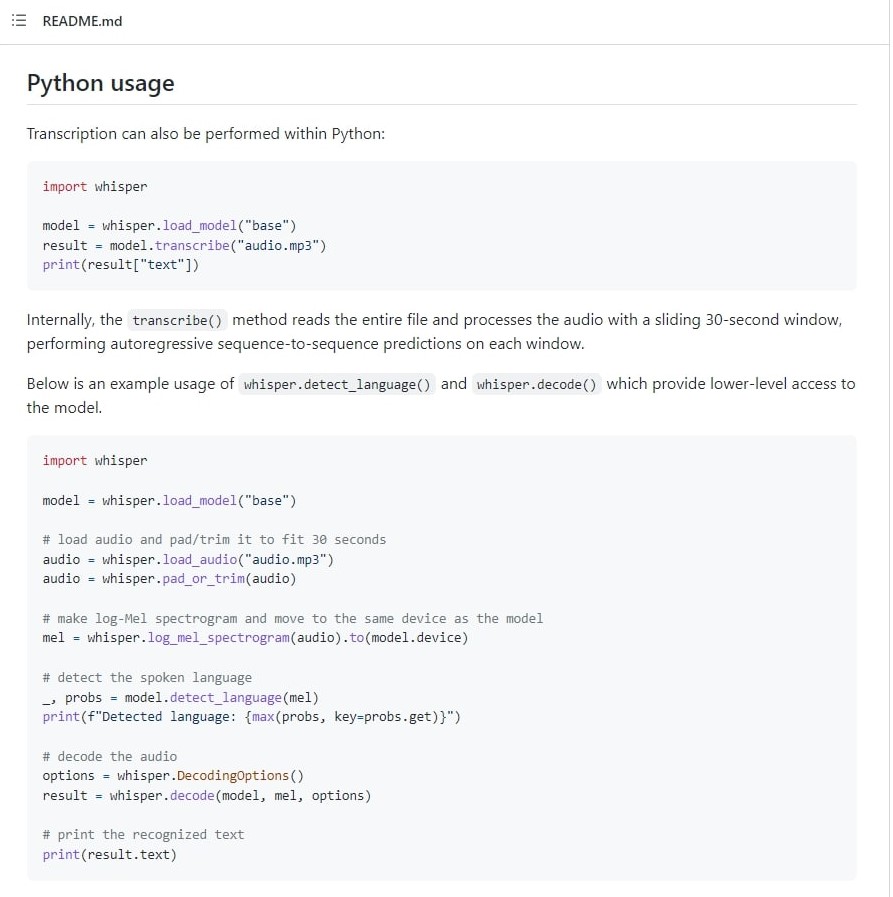Click the line audio = whisper.load_audio("audio.mp3")
Image resolution: width=893 pixels, height=897 pixels.
click(x=188, y=559)
